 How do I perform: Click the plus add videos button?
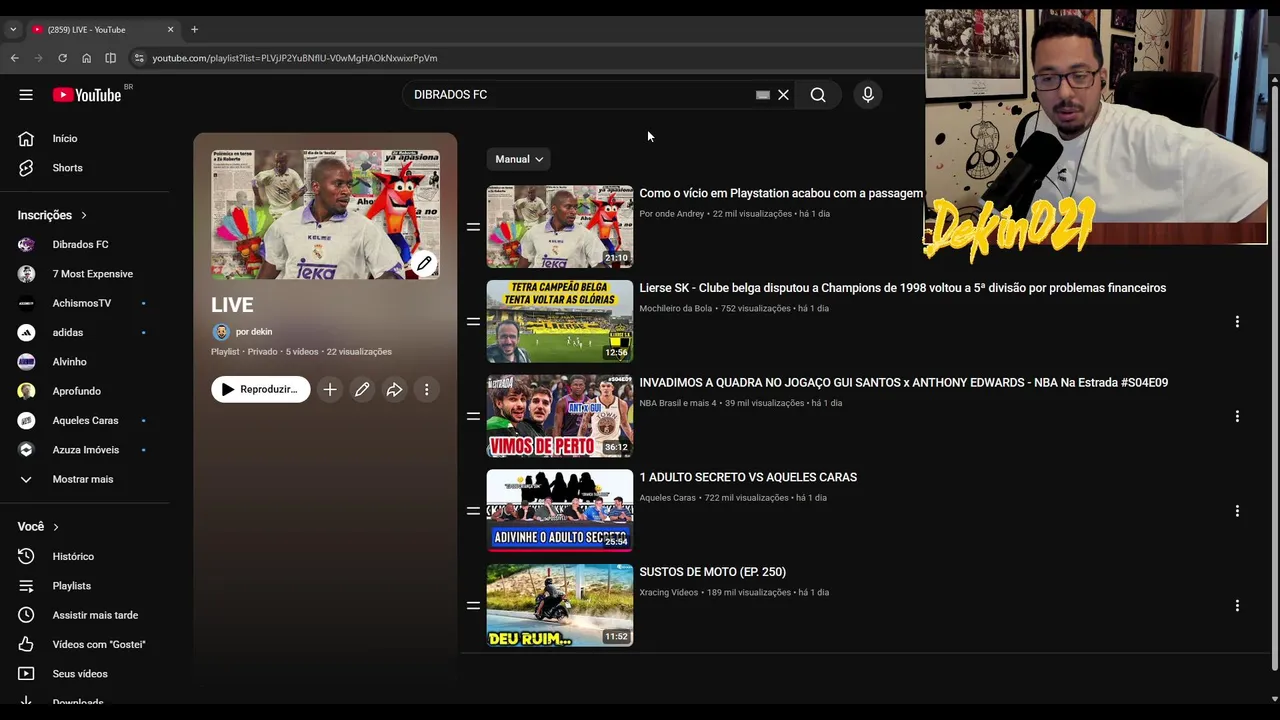[330, 390]
